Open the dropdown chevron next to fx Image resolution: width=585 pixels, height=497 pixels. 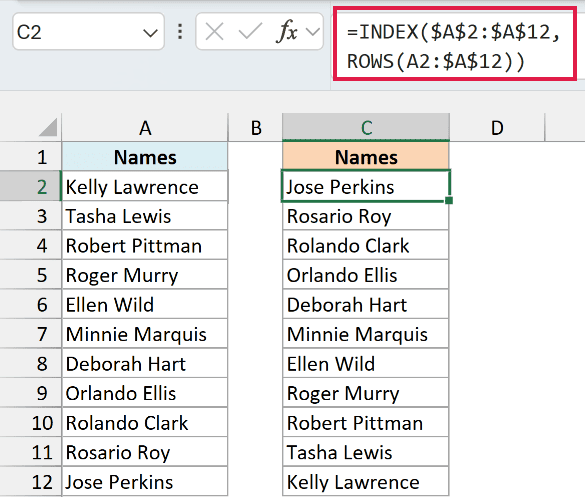[x=313, y=32]
